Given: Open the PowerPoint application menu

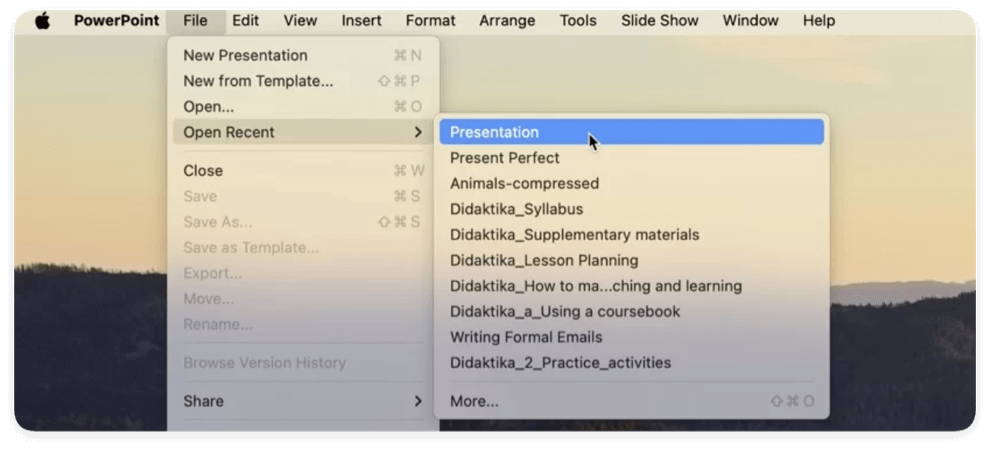Looking at the screenshot, I should click(x=116, y=21).
